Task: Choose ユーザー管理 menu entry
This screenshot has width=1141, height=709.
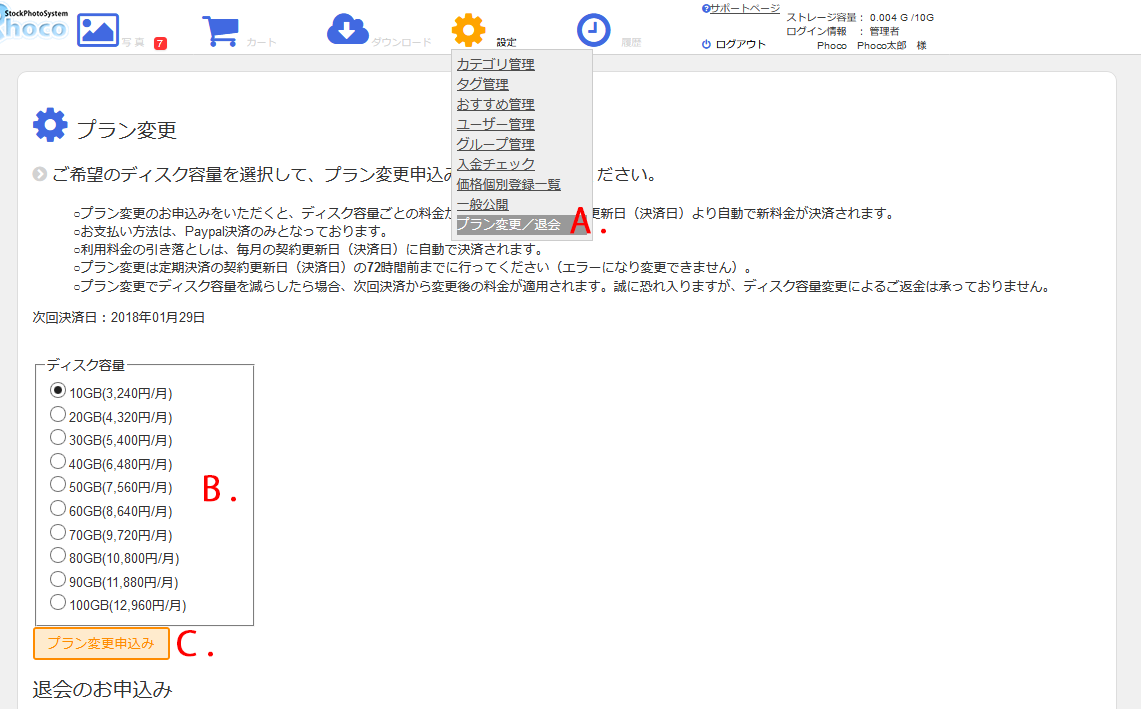Action: click(495, 125)
